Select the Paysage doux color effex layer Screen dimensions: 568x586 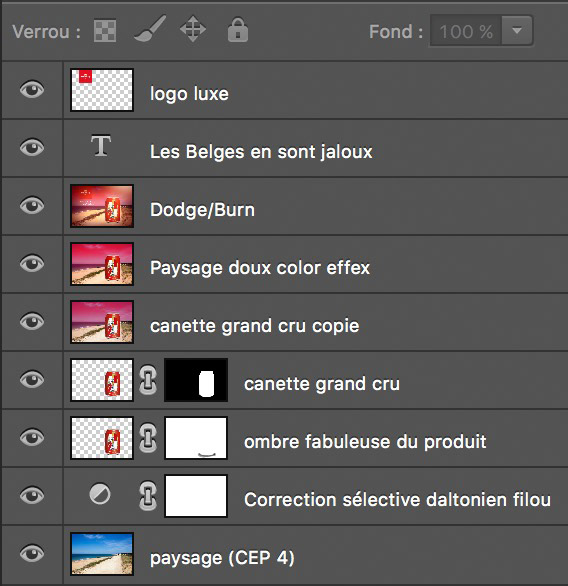pyautogui.click(x=315, y=264)
